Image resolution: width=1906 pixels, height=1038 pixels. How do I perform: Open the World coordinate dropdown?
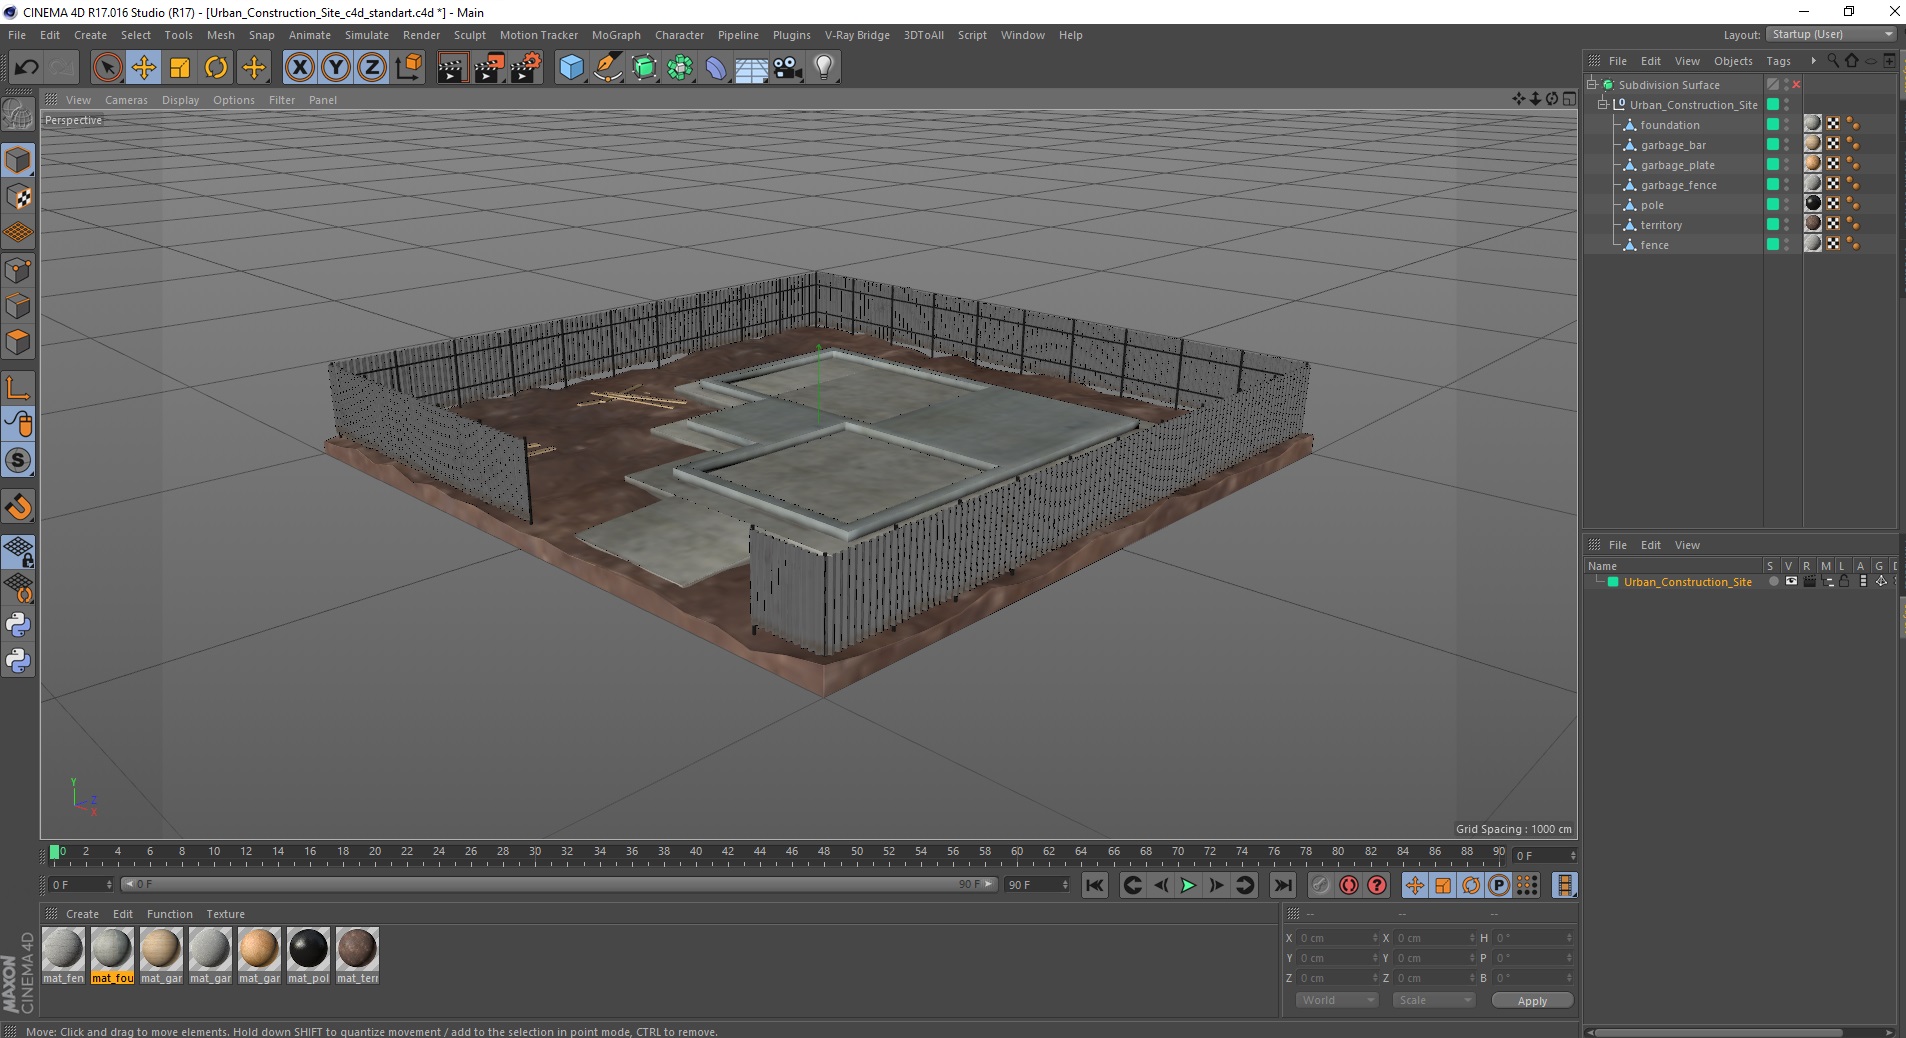[x=1337, y=1000]
